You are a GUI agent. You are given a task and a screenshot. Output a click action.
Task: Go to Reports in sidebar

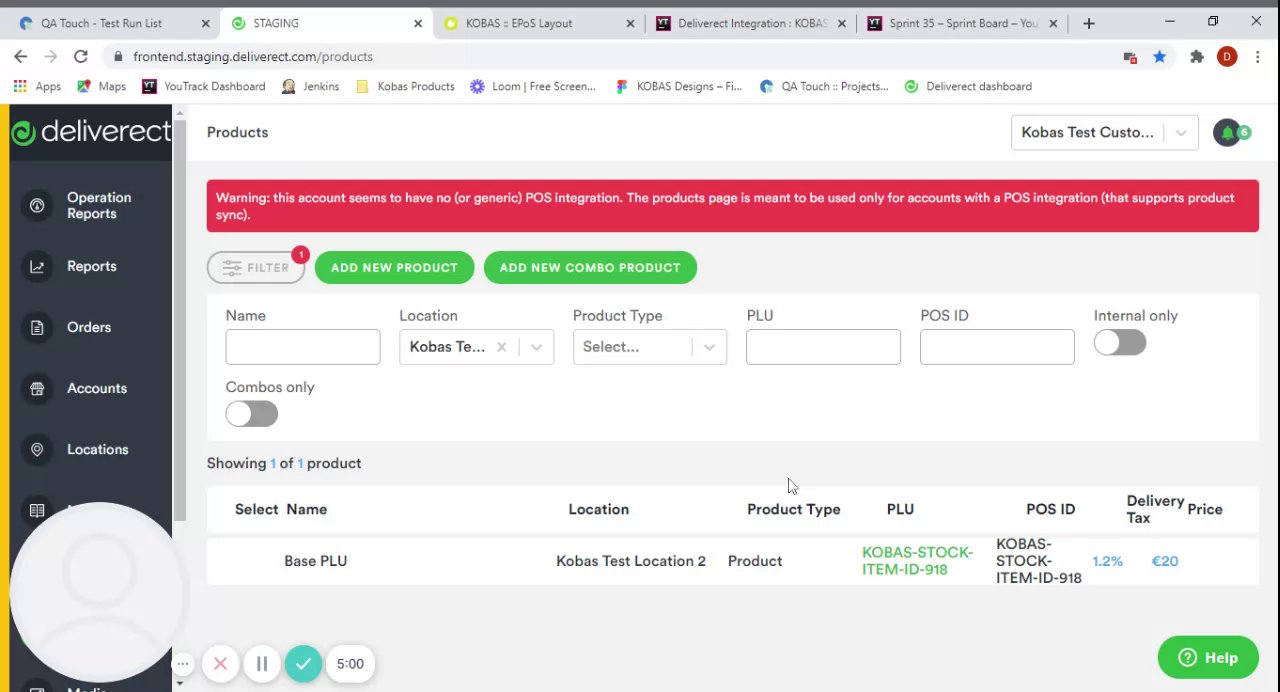(x=91, y=266)
